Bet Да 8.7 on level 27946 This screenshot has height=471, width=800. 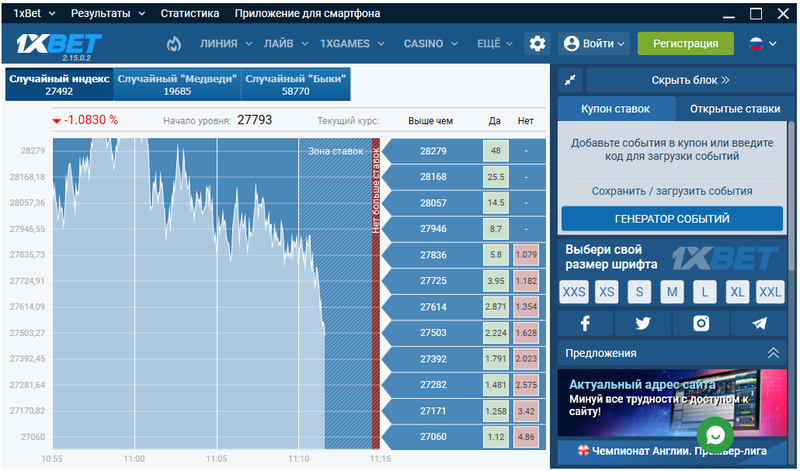495,229
